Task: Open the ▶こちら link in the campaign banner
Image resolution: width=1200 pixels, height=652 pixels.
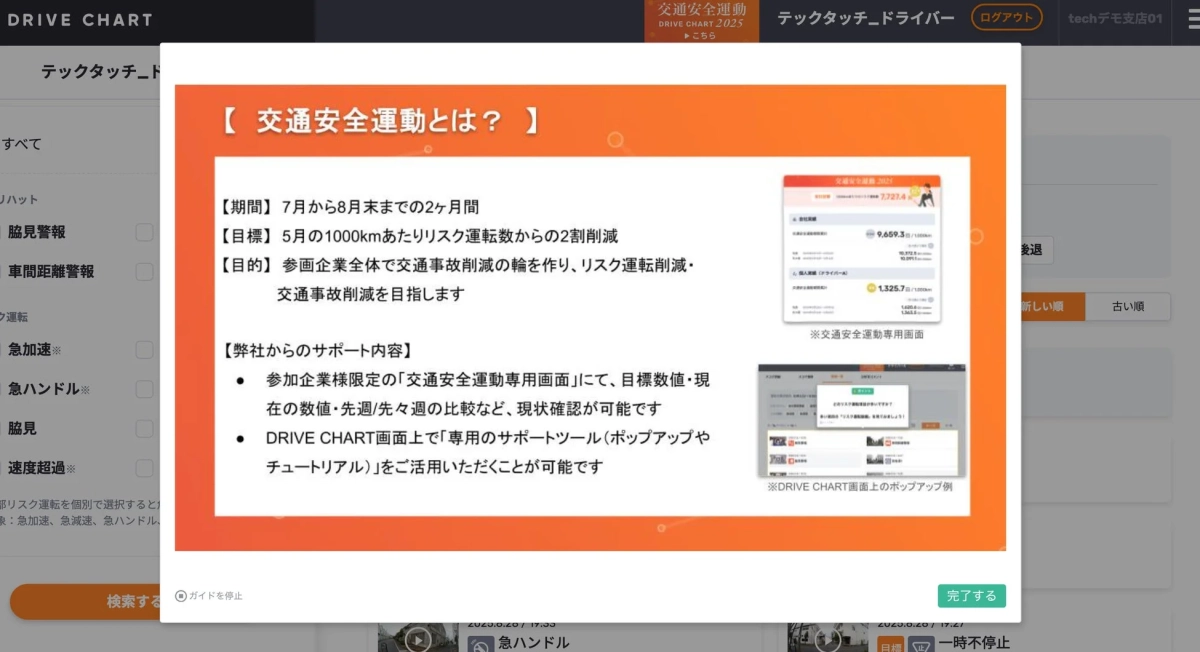Action: tap(702, 33)
